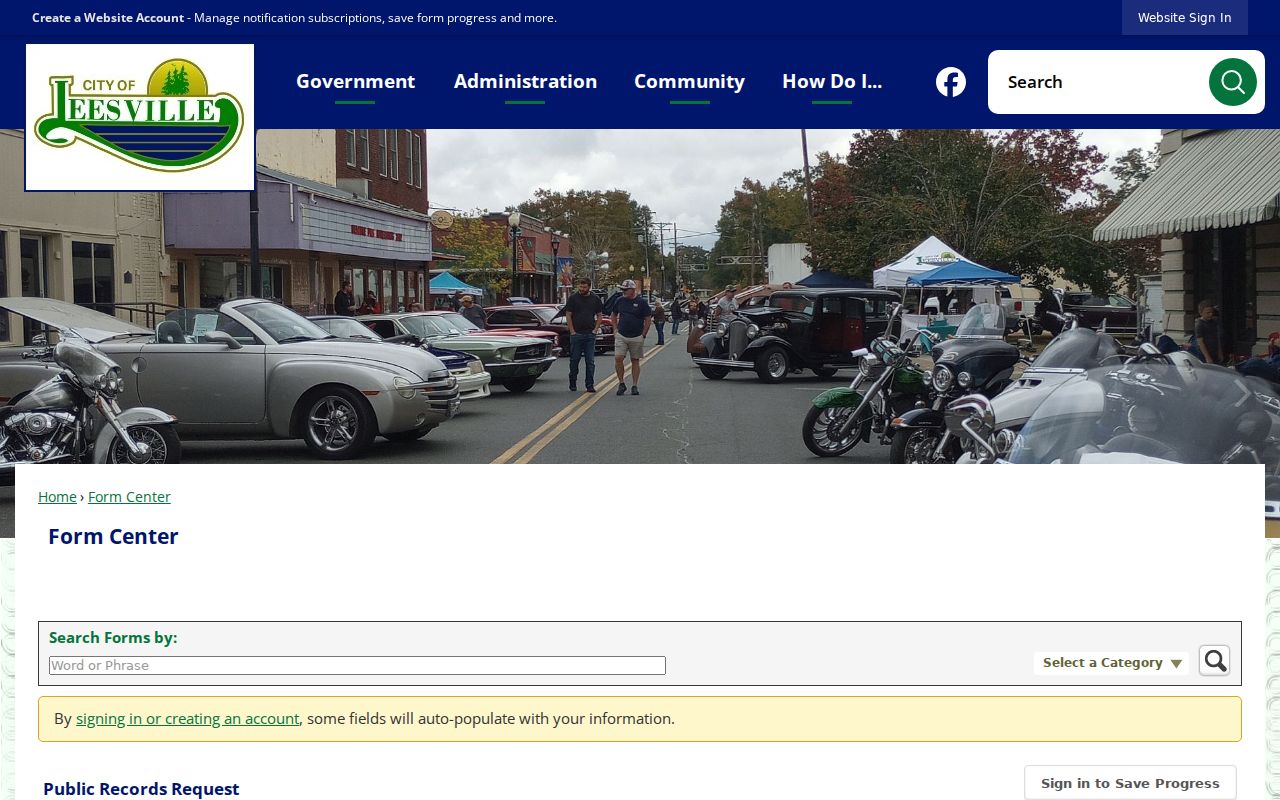Follow the Create a Website Account link

[108, 18]
